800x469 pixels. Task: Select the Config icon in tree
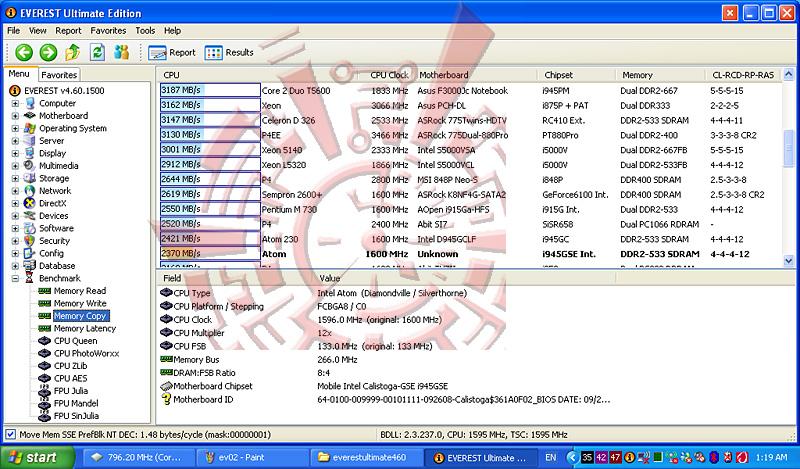coord(30,253)
